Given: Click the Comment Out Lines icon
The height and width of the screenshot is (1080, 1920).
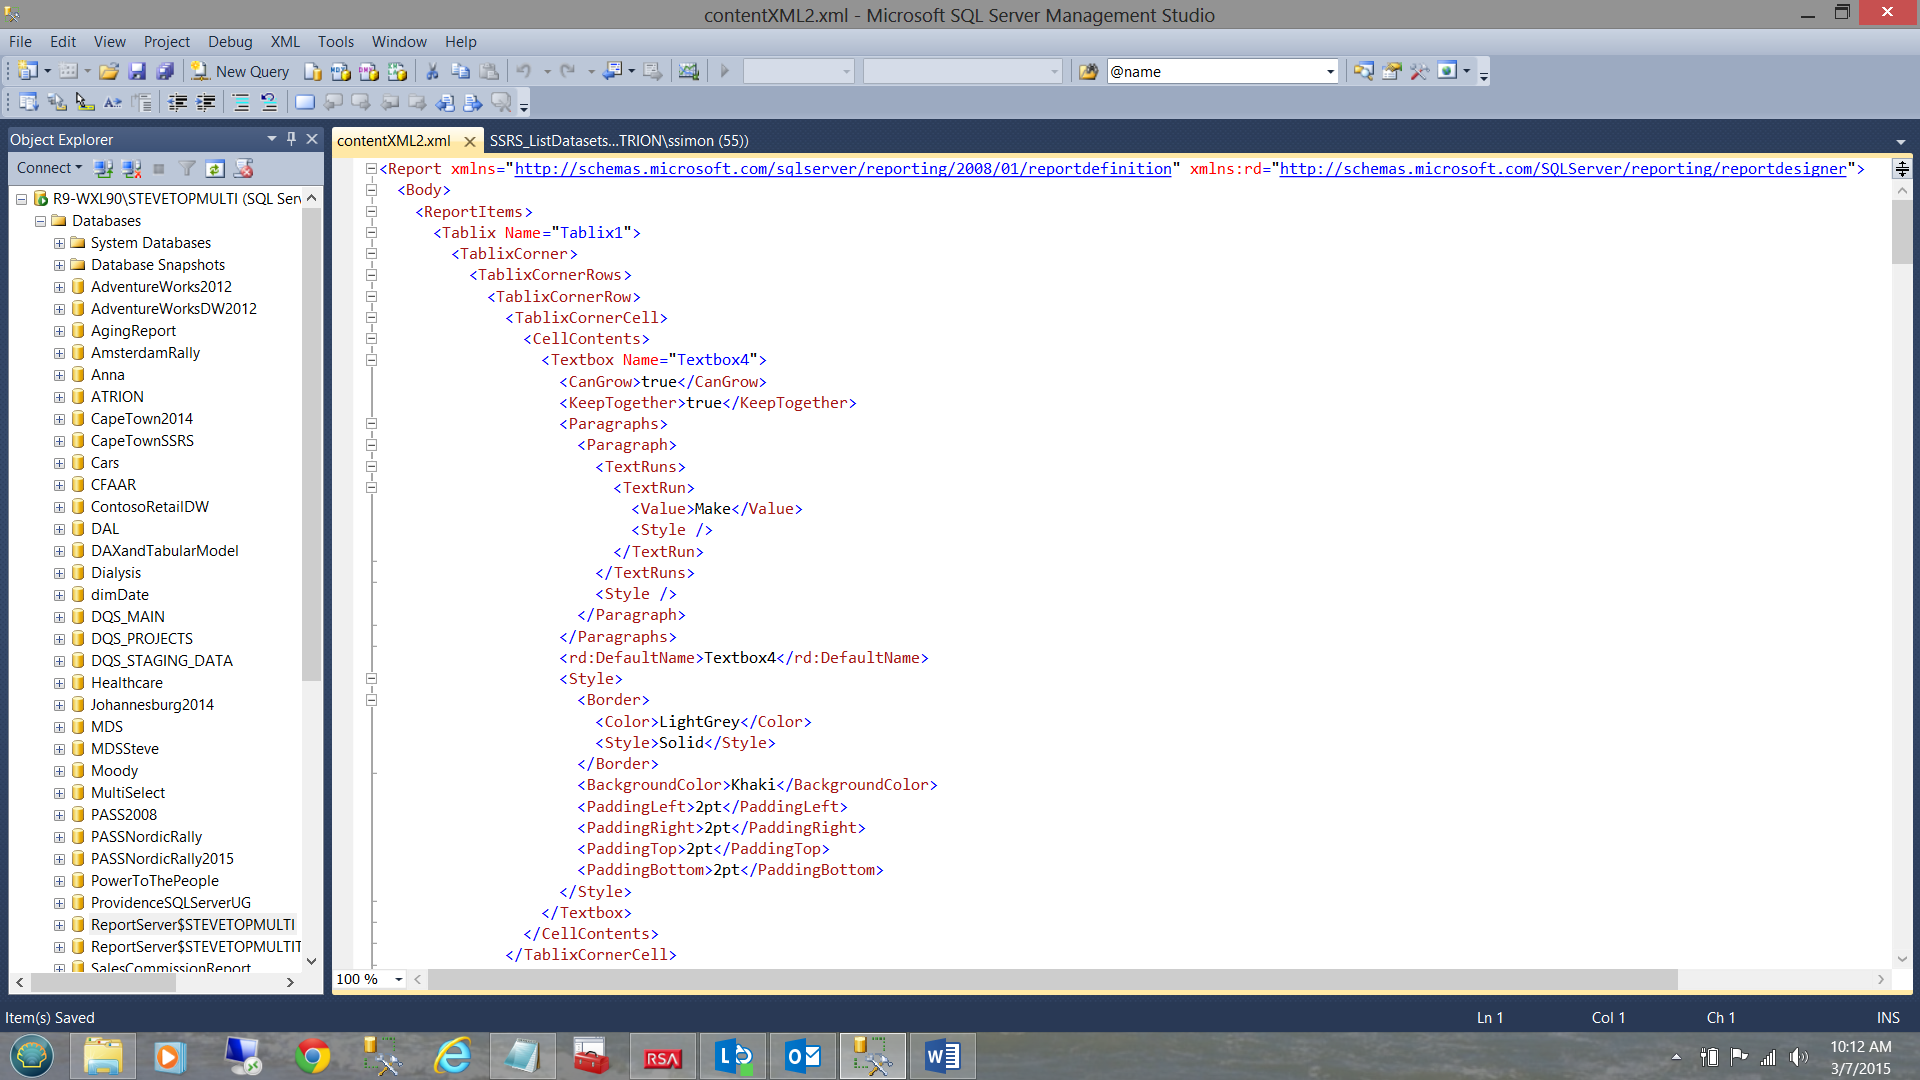Looking at the screenshot, I should click(x=241, y=102).
